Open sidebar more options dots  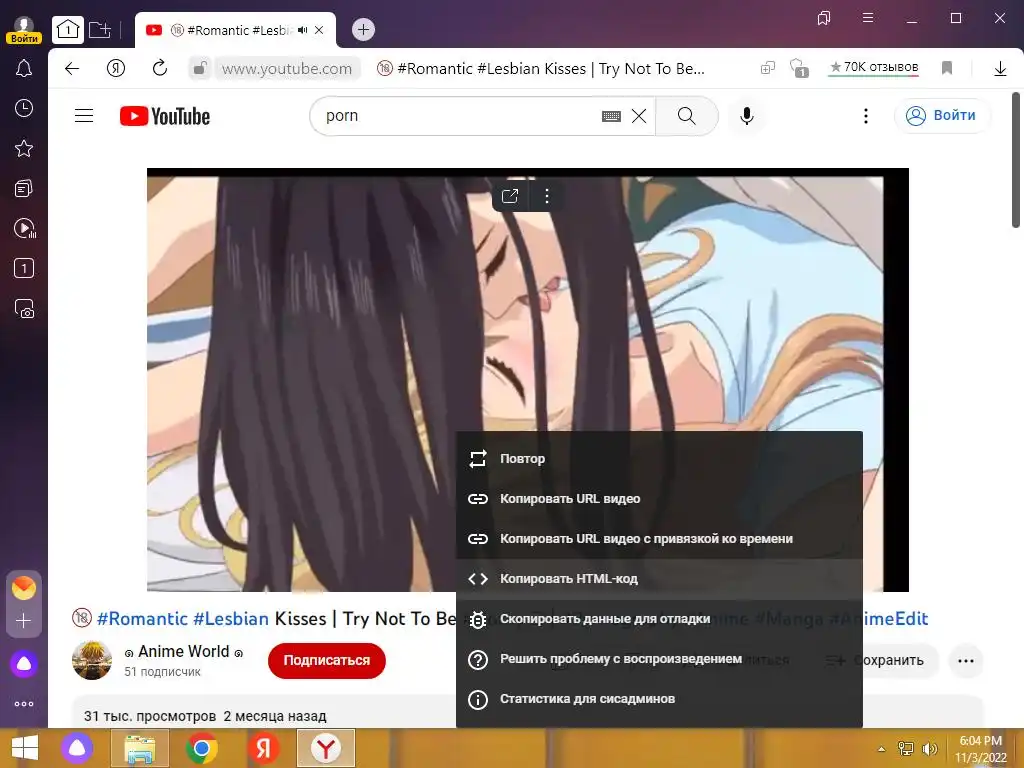(x=24, y=704)
